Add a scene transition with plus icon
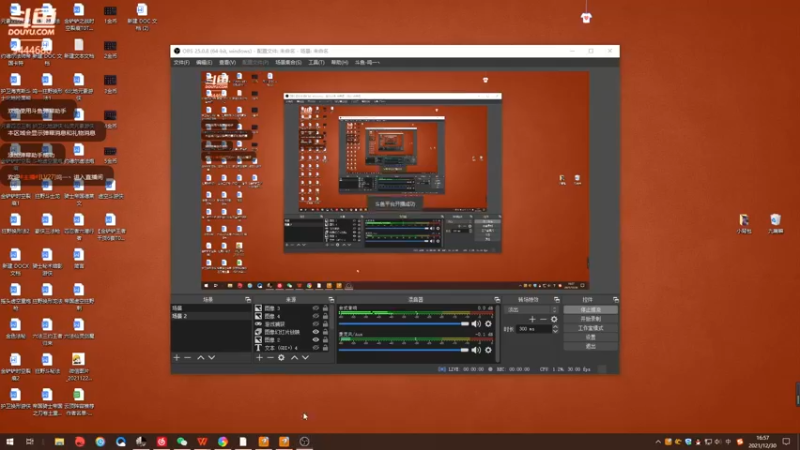The height and width of the screenshot is (450, 800). tap(532, 319)
